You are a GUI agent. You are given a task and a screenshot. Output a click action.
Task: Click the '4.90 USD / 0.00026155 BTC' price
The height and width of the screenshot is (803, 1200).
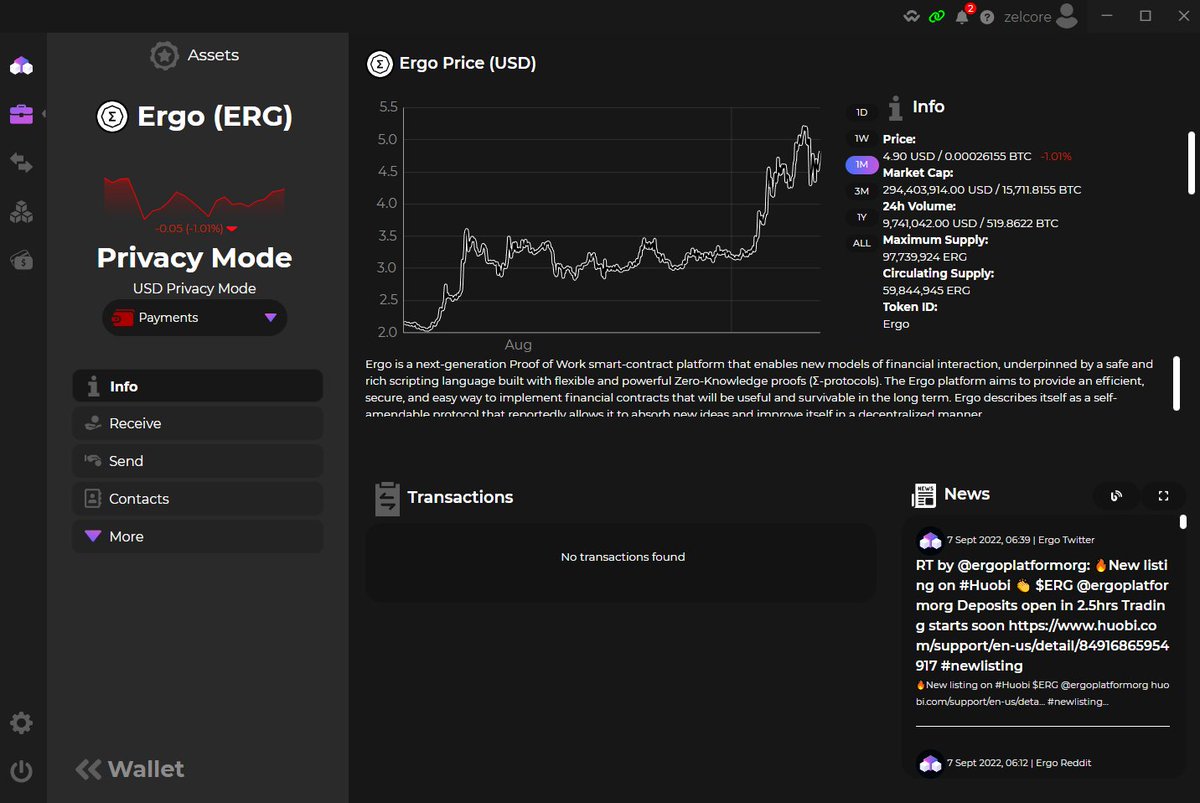point(957,157)
